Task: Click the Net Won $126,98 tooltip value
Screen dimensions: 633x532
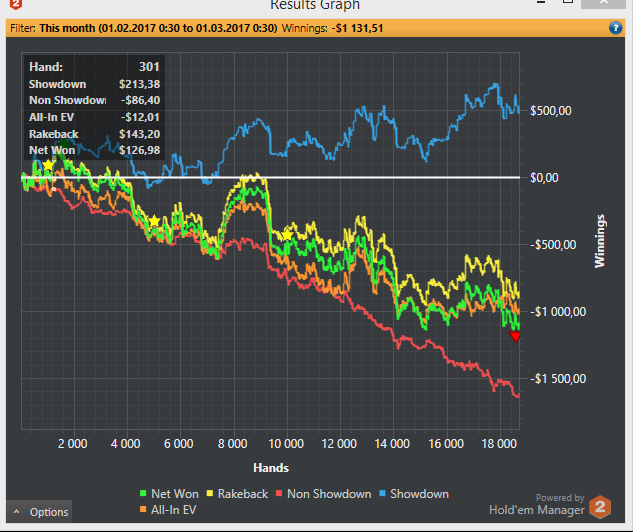Action: [x=139, y=150]
